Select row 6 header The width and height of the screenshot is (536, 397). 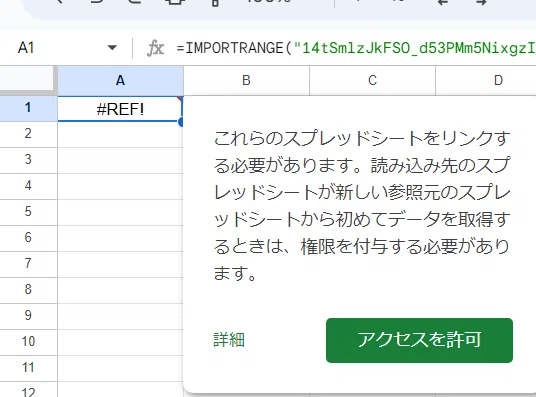point(28,238)
